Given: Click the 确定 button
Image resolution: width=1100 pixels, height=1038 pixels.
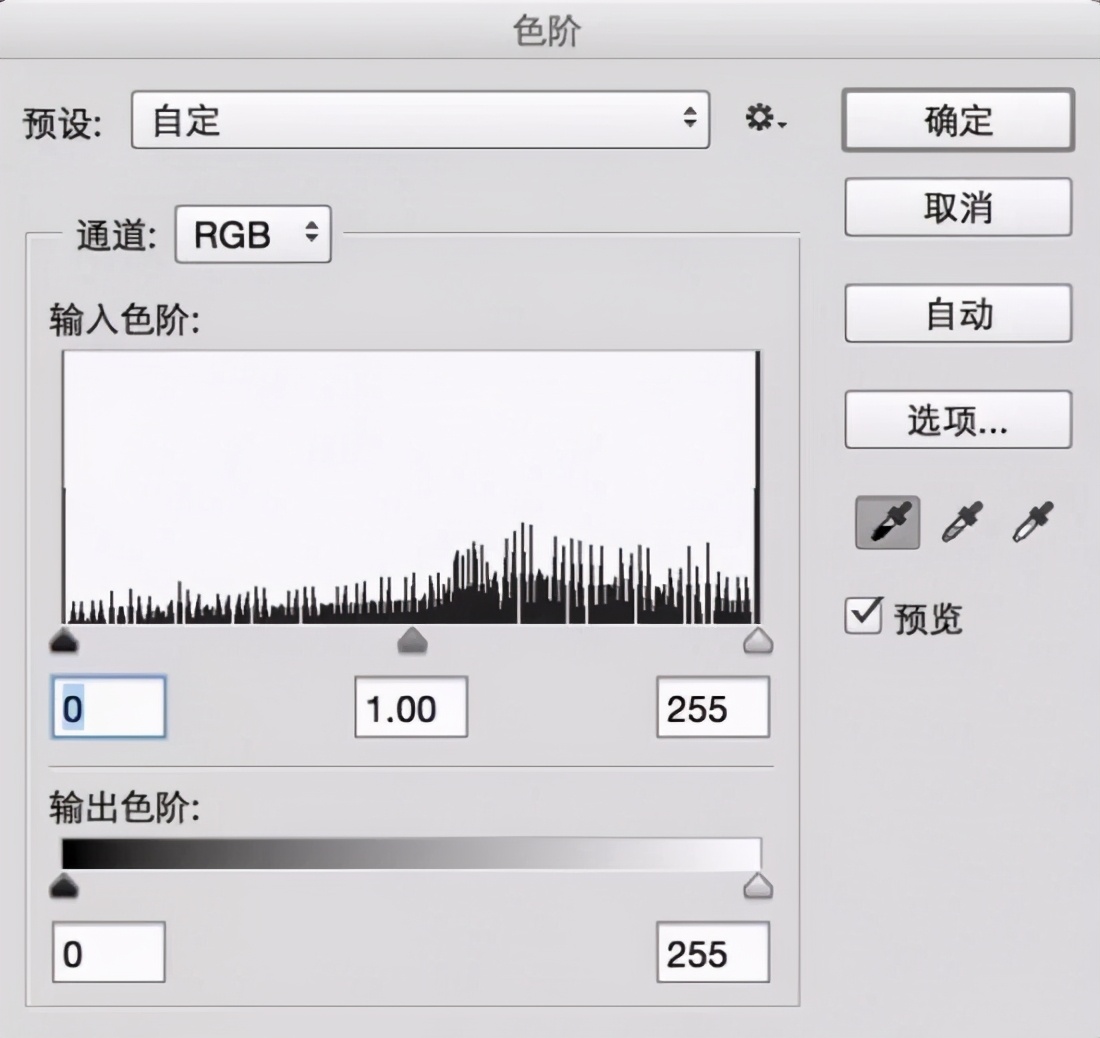Looking at the screenshot, I should [958, 120].
